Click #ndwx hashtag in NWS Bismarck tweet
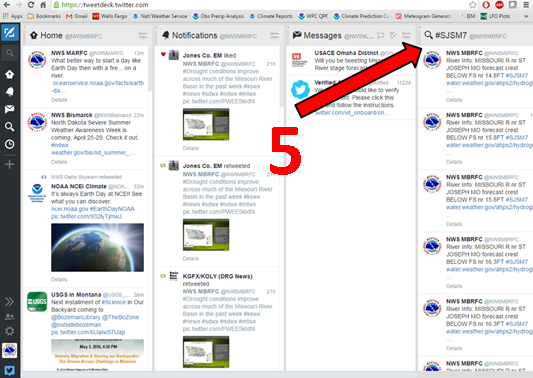The width and height of the screenshot is (533, 378). click(60, 145)
